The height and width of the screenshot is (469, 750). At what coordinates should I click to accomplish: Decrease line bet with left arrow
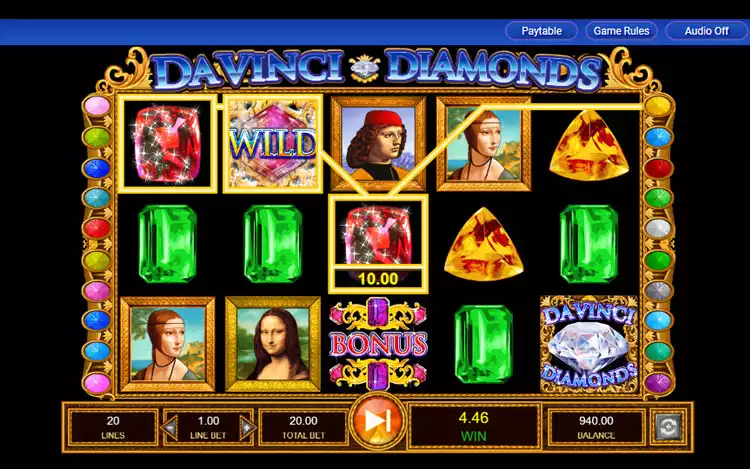click(x=170, y=427)
